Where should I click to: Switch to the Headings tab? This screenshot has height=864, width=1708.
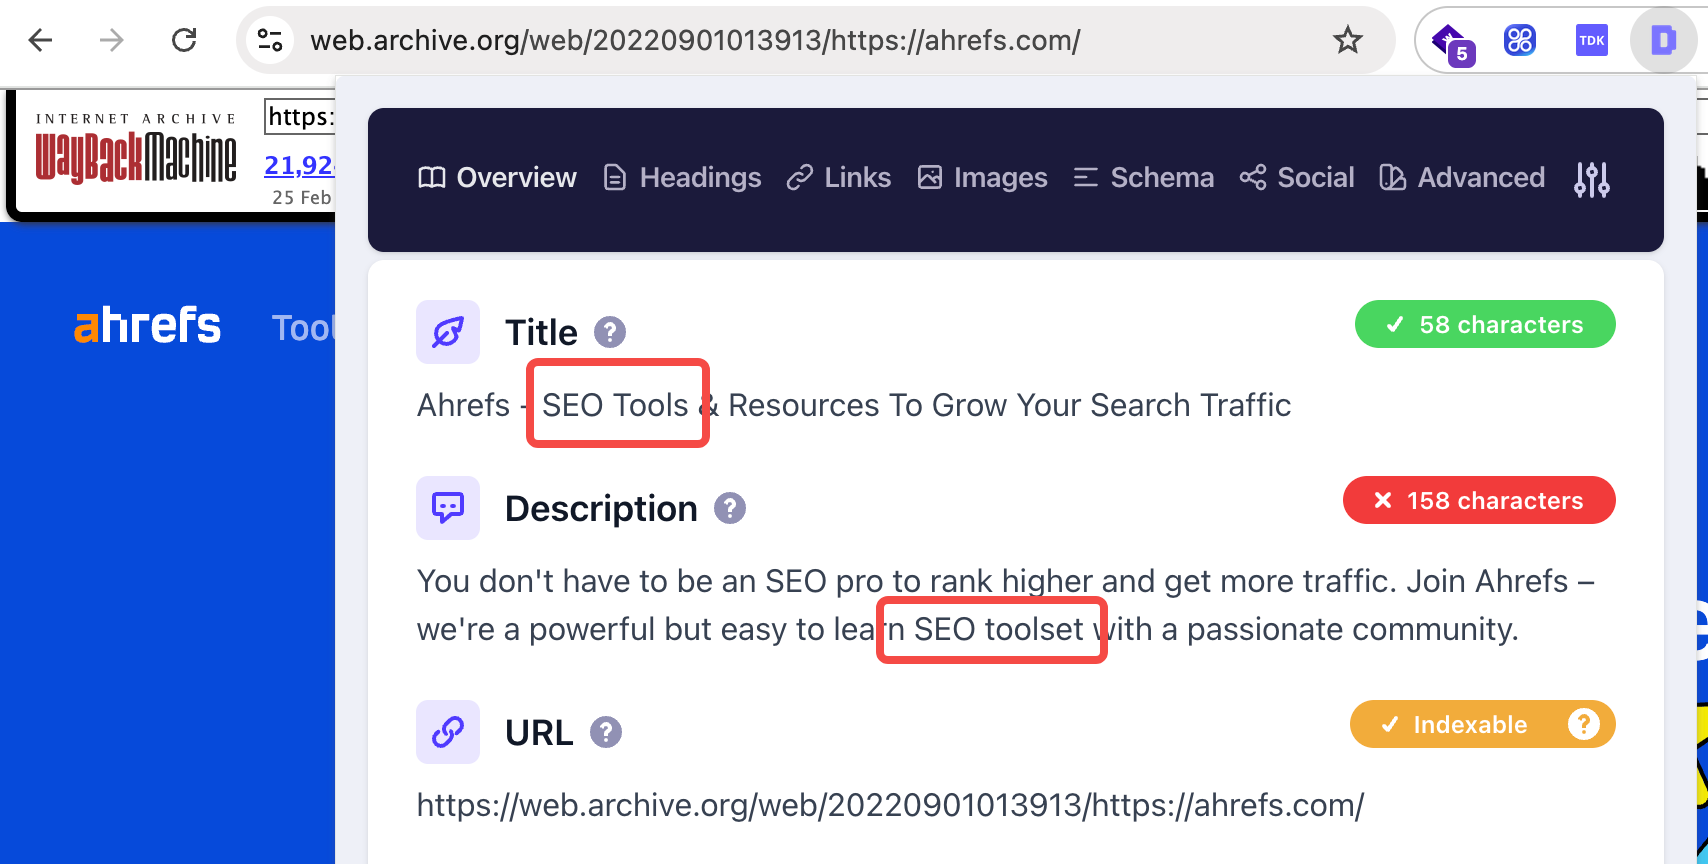[x=683, y=178]
